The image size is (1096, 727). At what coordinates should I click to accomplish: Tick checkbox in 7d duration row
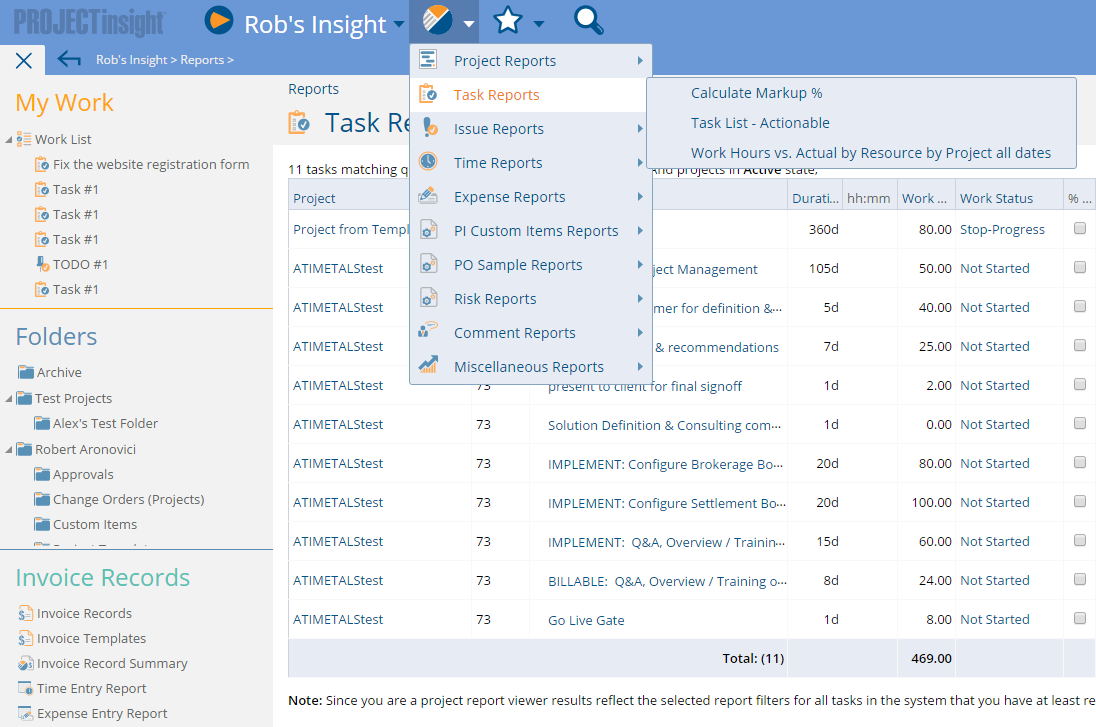[x=1080, y=345]
